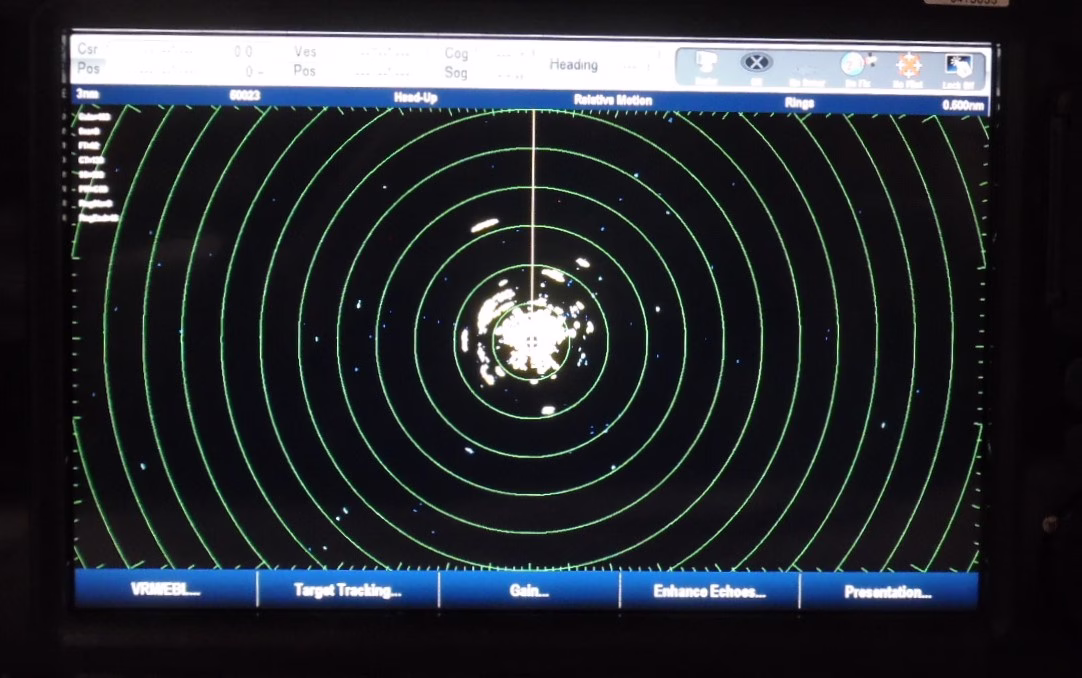This screenshot has height=678, width=1082.
Task: Open the Target Tracking menu
Action: 348,590
